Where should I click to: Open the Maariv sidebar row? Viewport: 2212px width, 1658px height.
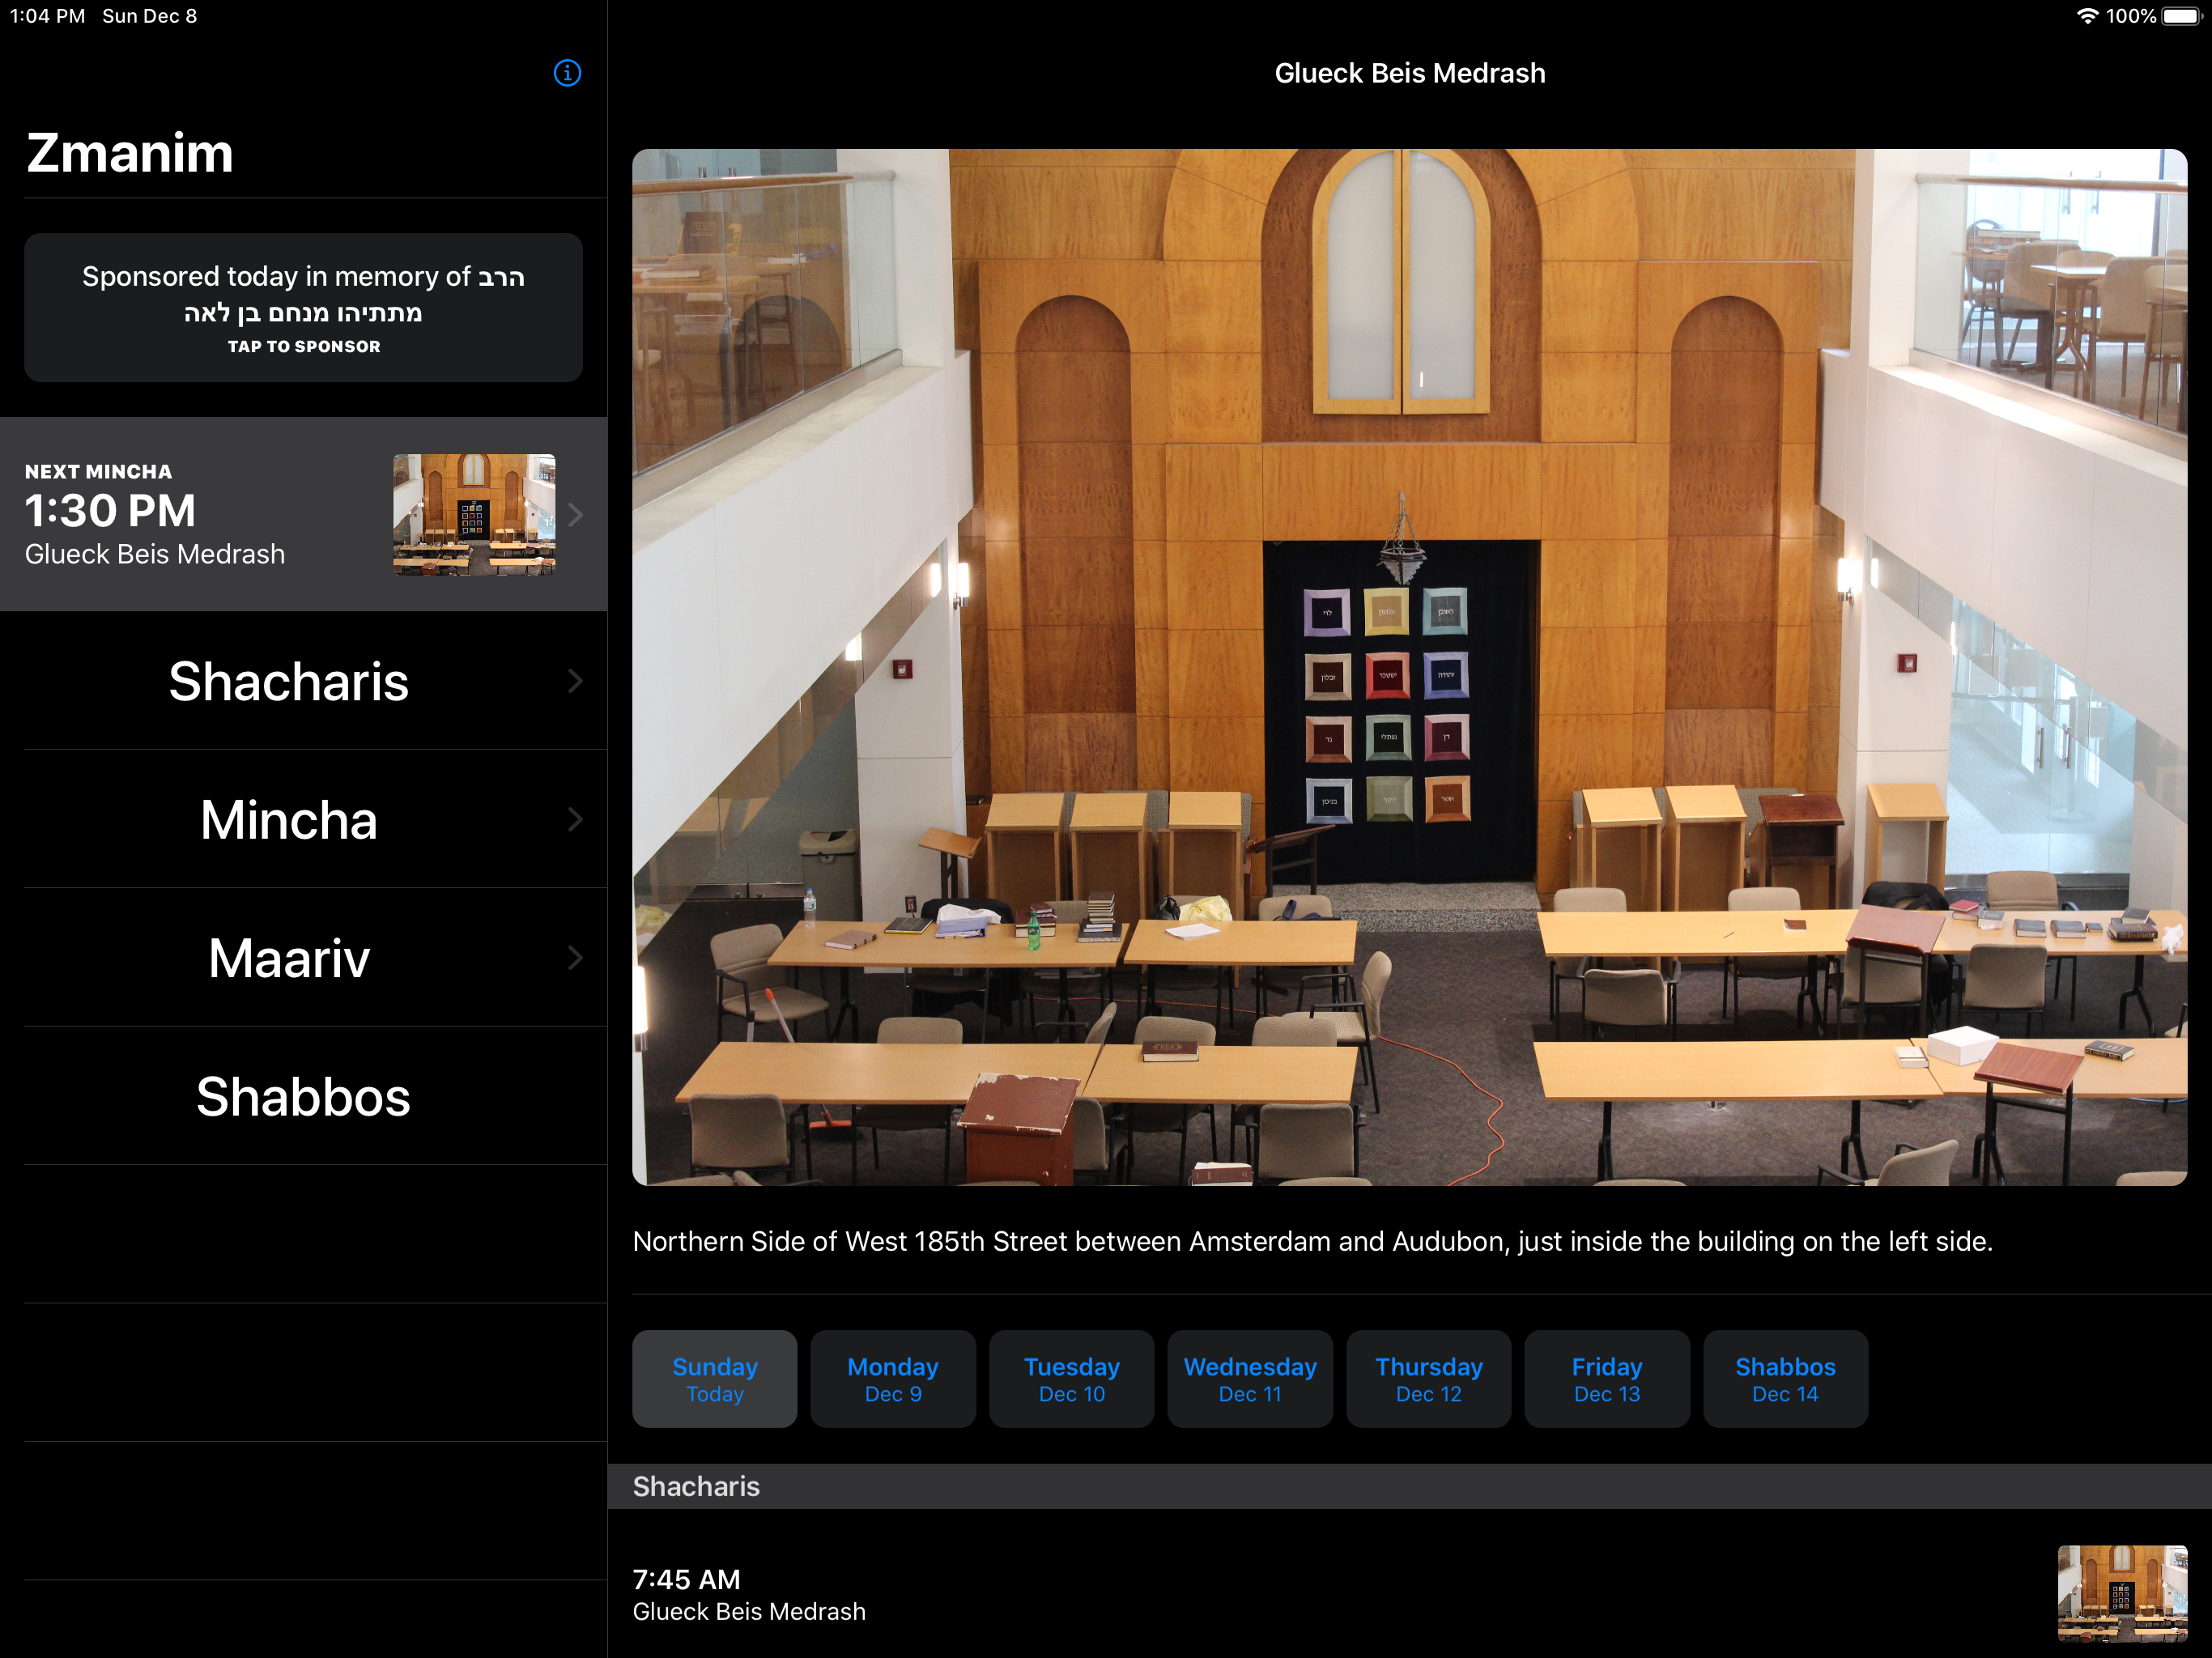pos(304,957)
